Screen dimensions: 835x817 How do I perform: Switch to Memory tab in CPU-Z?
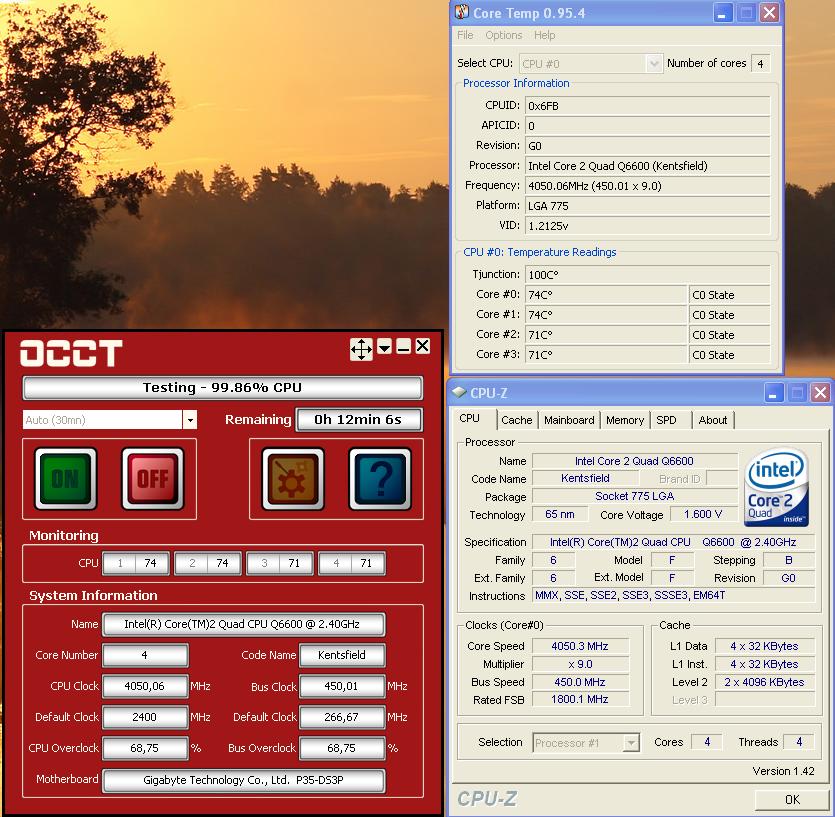click(625, 420)
